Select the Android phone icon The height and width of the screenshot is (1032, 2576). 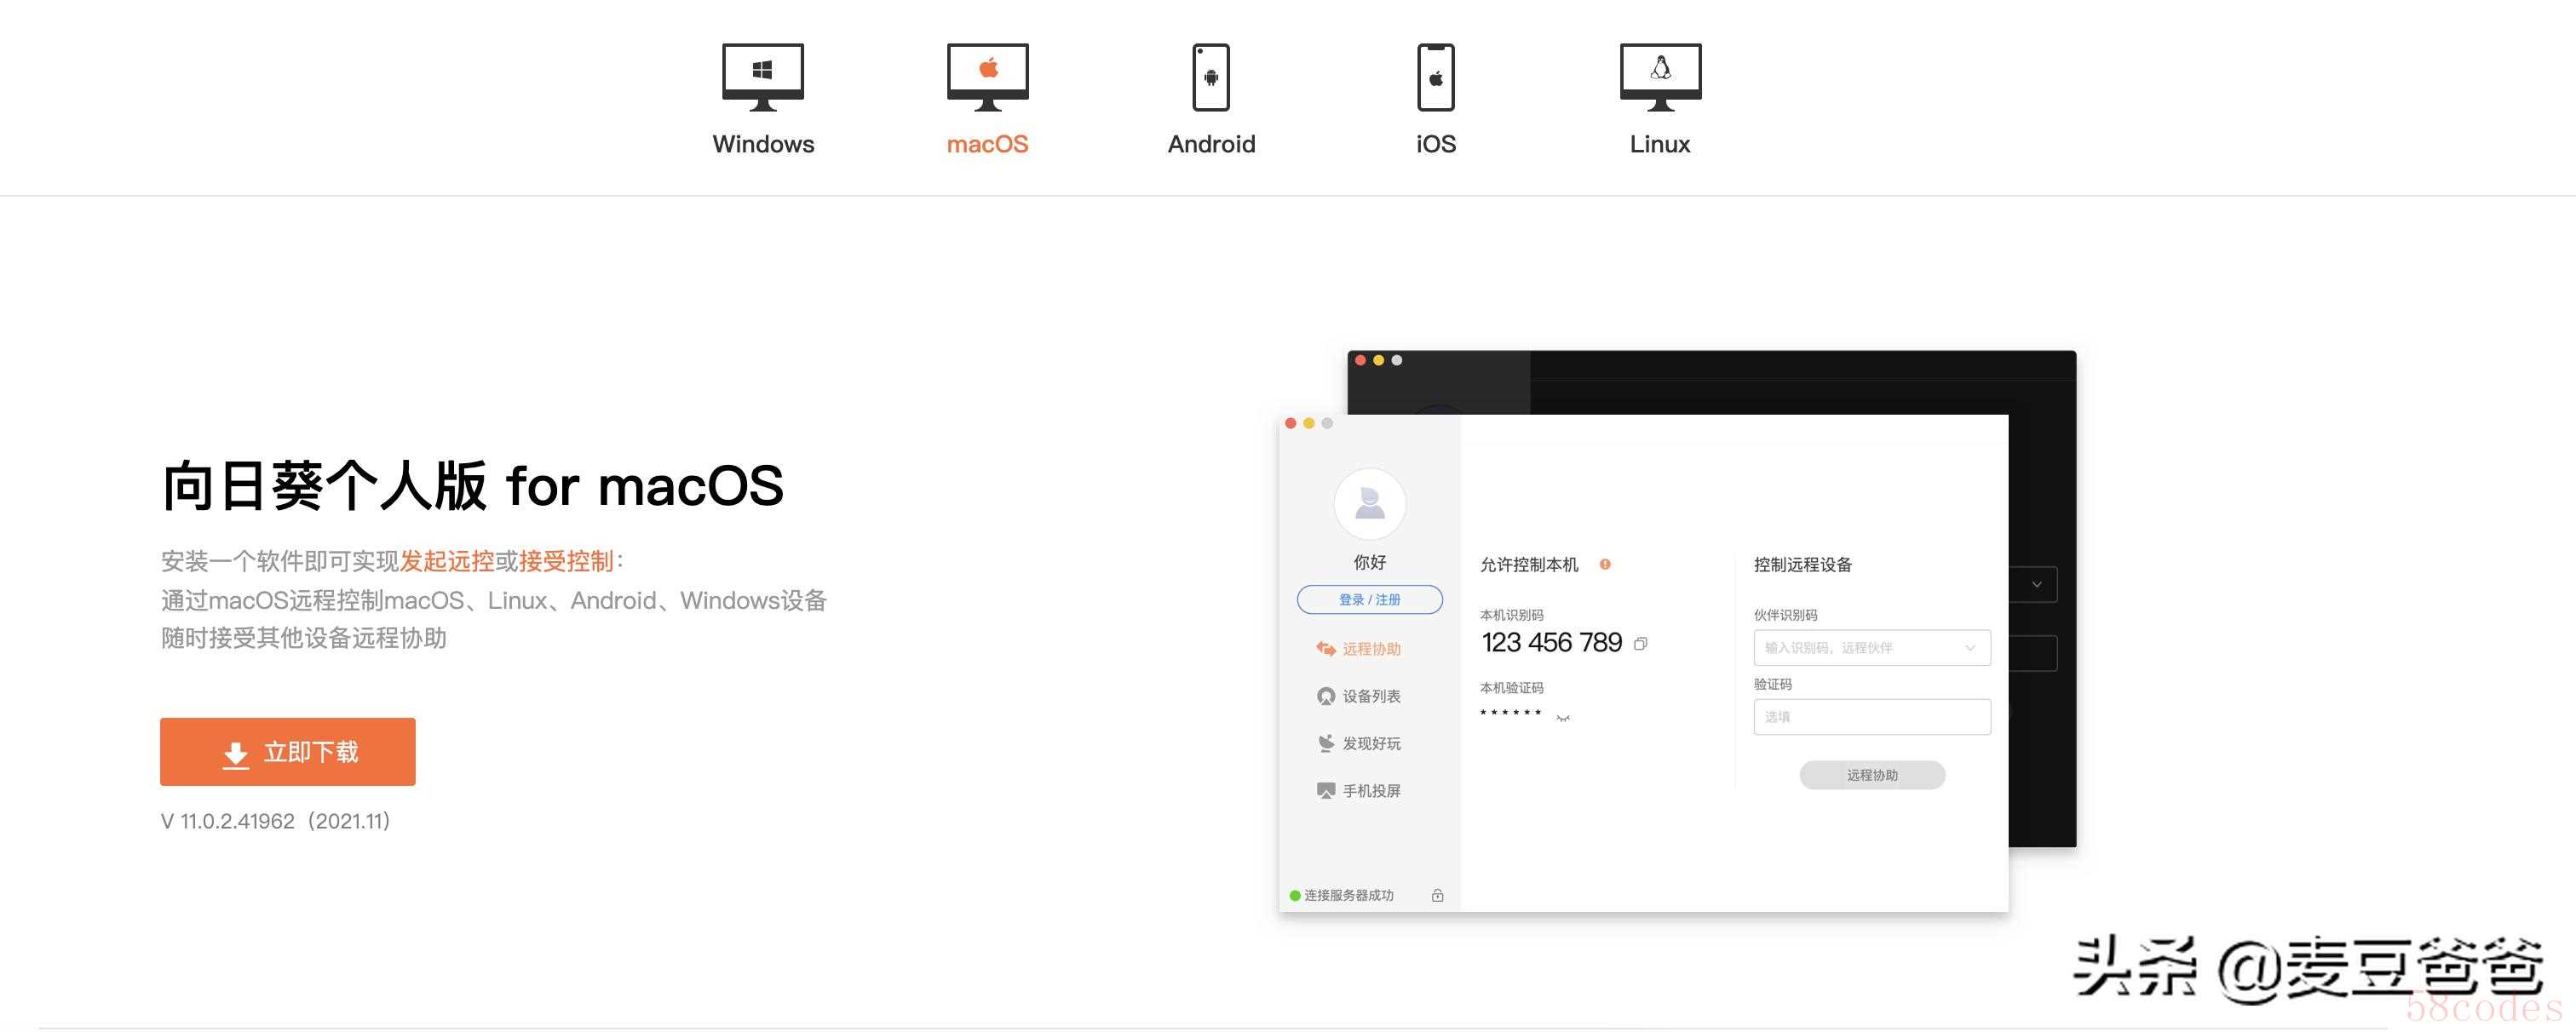(x=1211, y=77)
